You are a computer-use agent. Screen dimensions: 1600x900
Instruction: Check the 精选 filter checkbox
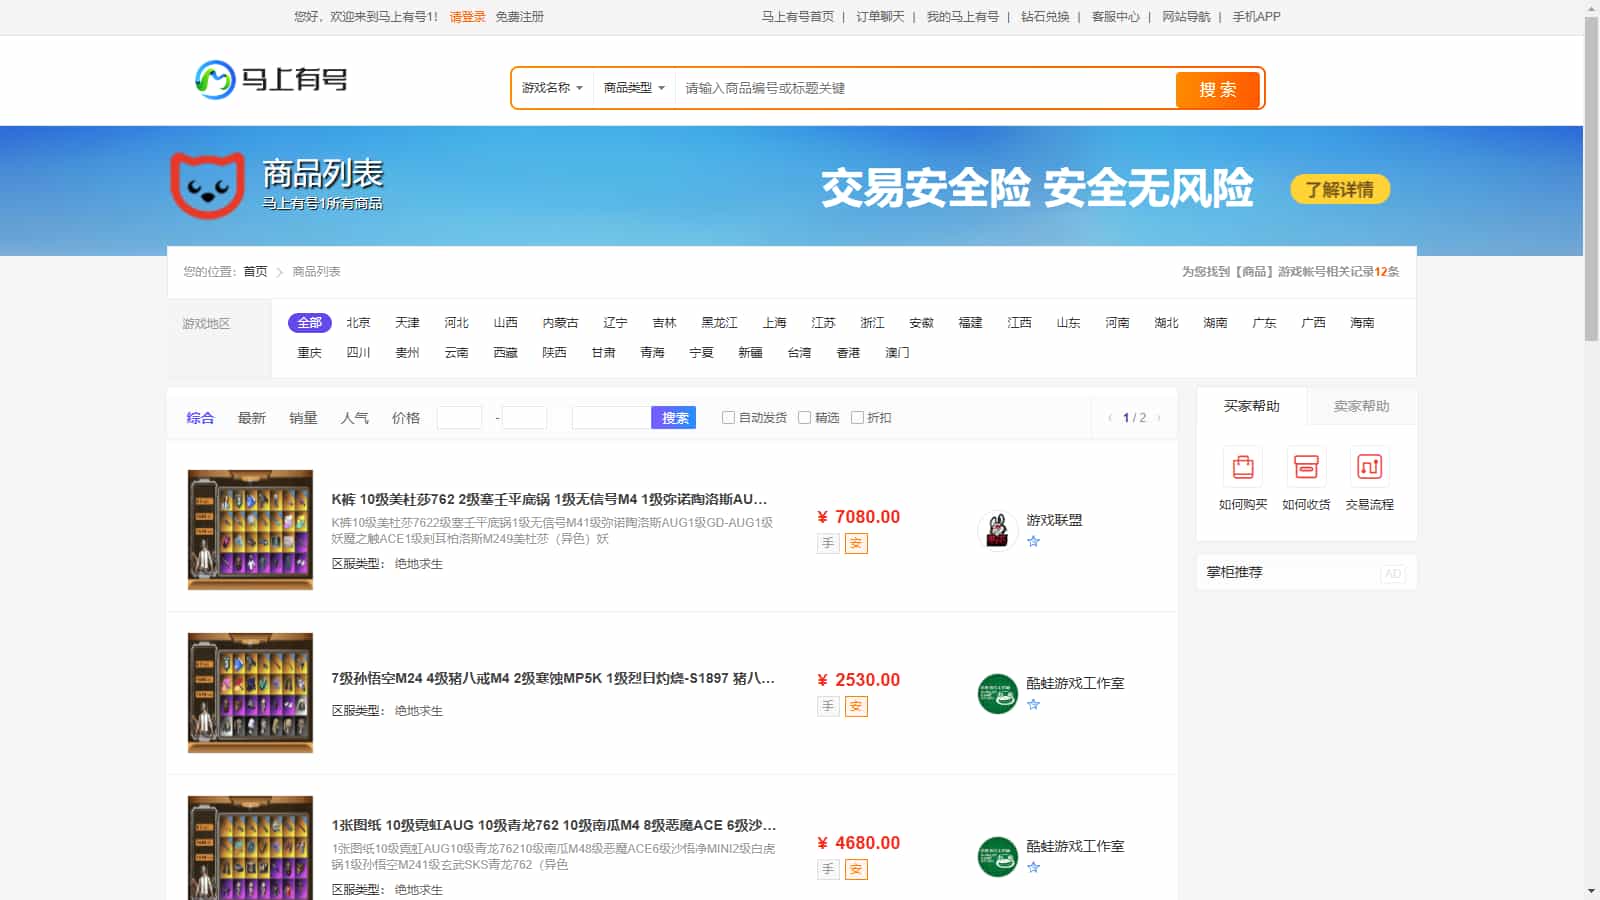[x=804, y=418]
